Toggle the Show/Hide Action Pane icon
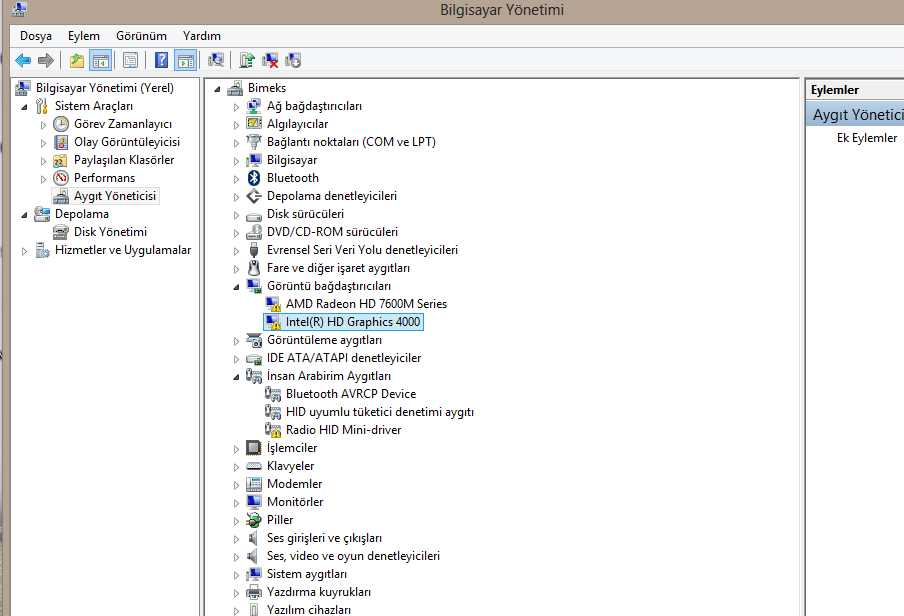Viewport: 904px width, 616px height. coord(185,60)
